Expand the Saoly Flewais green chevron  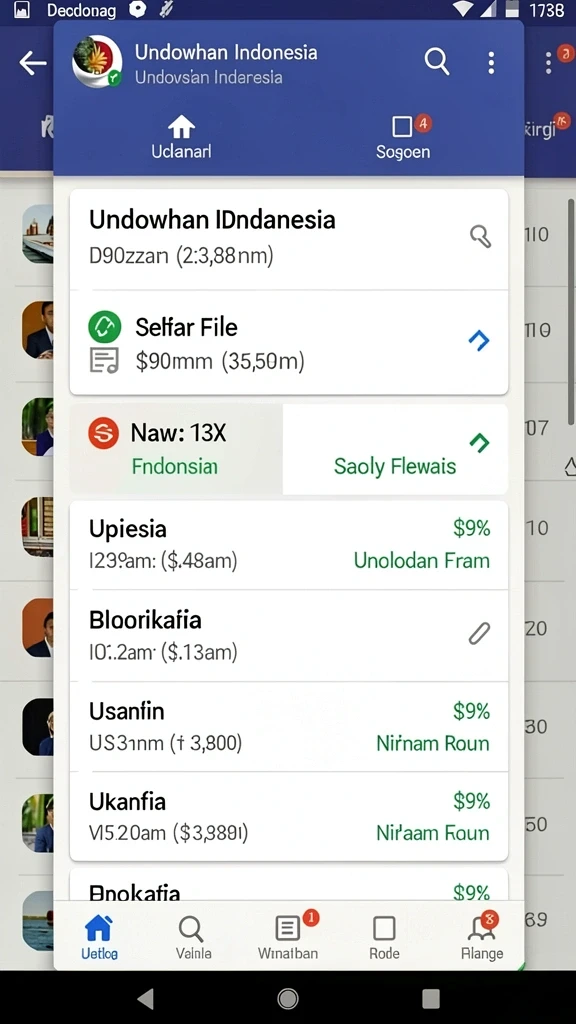pos(479,442)
